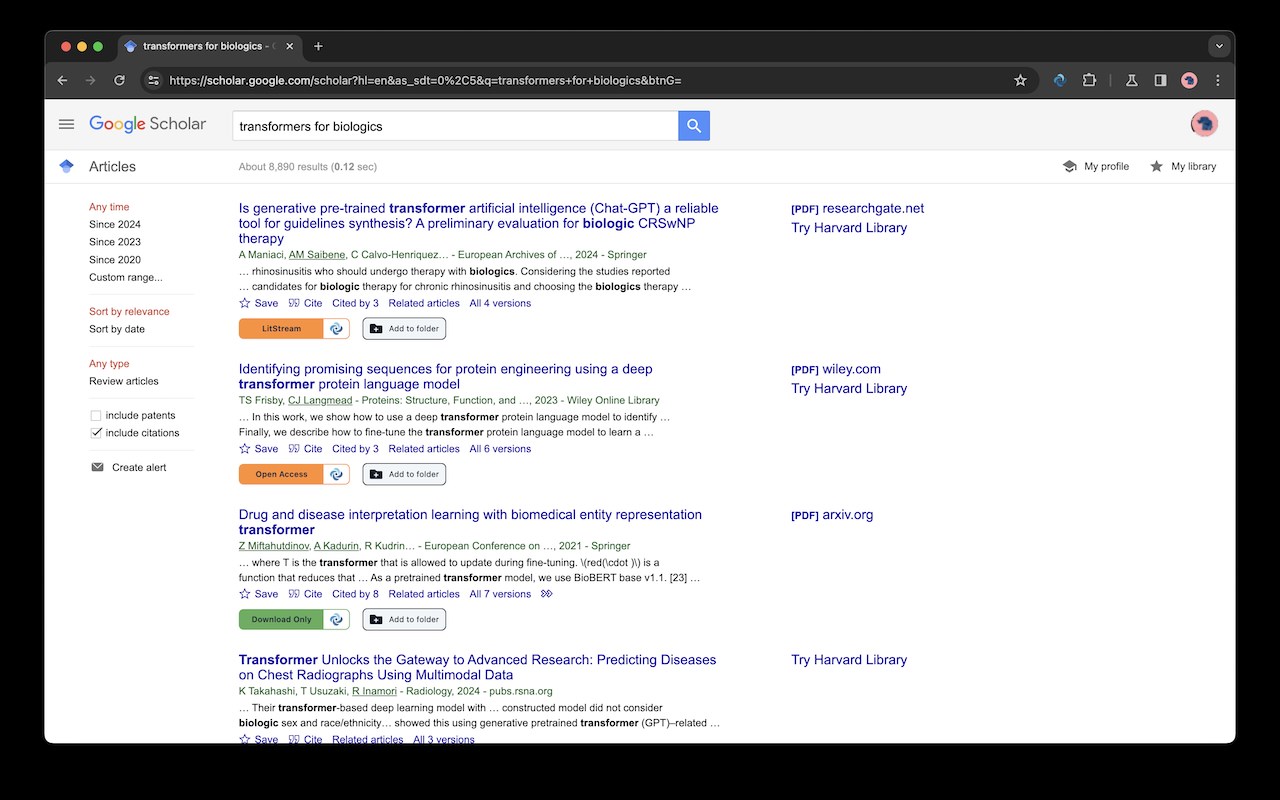The image size is (1280, 800).
Task: Click the Download Only green button
Action: tap(281, 620)
